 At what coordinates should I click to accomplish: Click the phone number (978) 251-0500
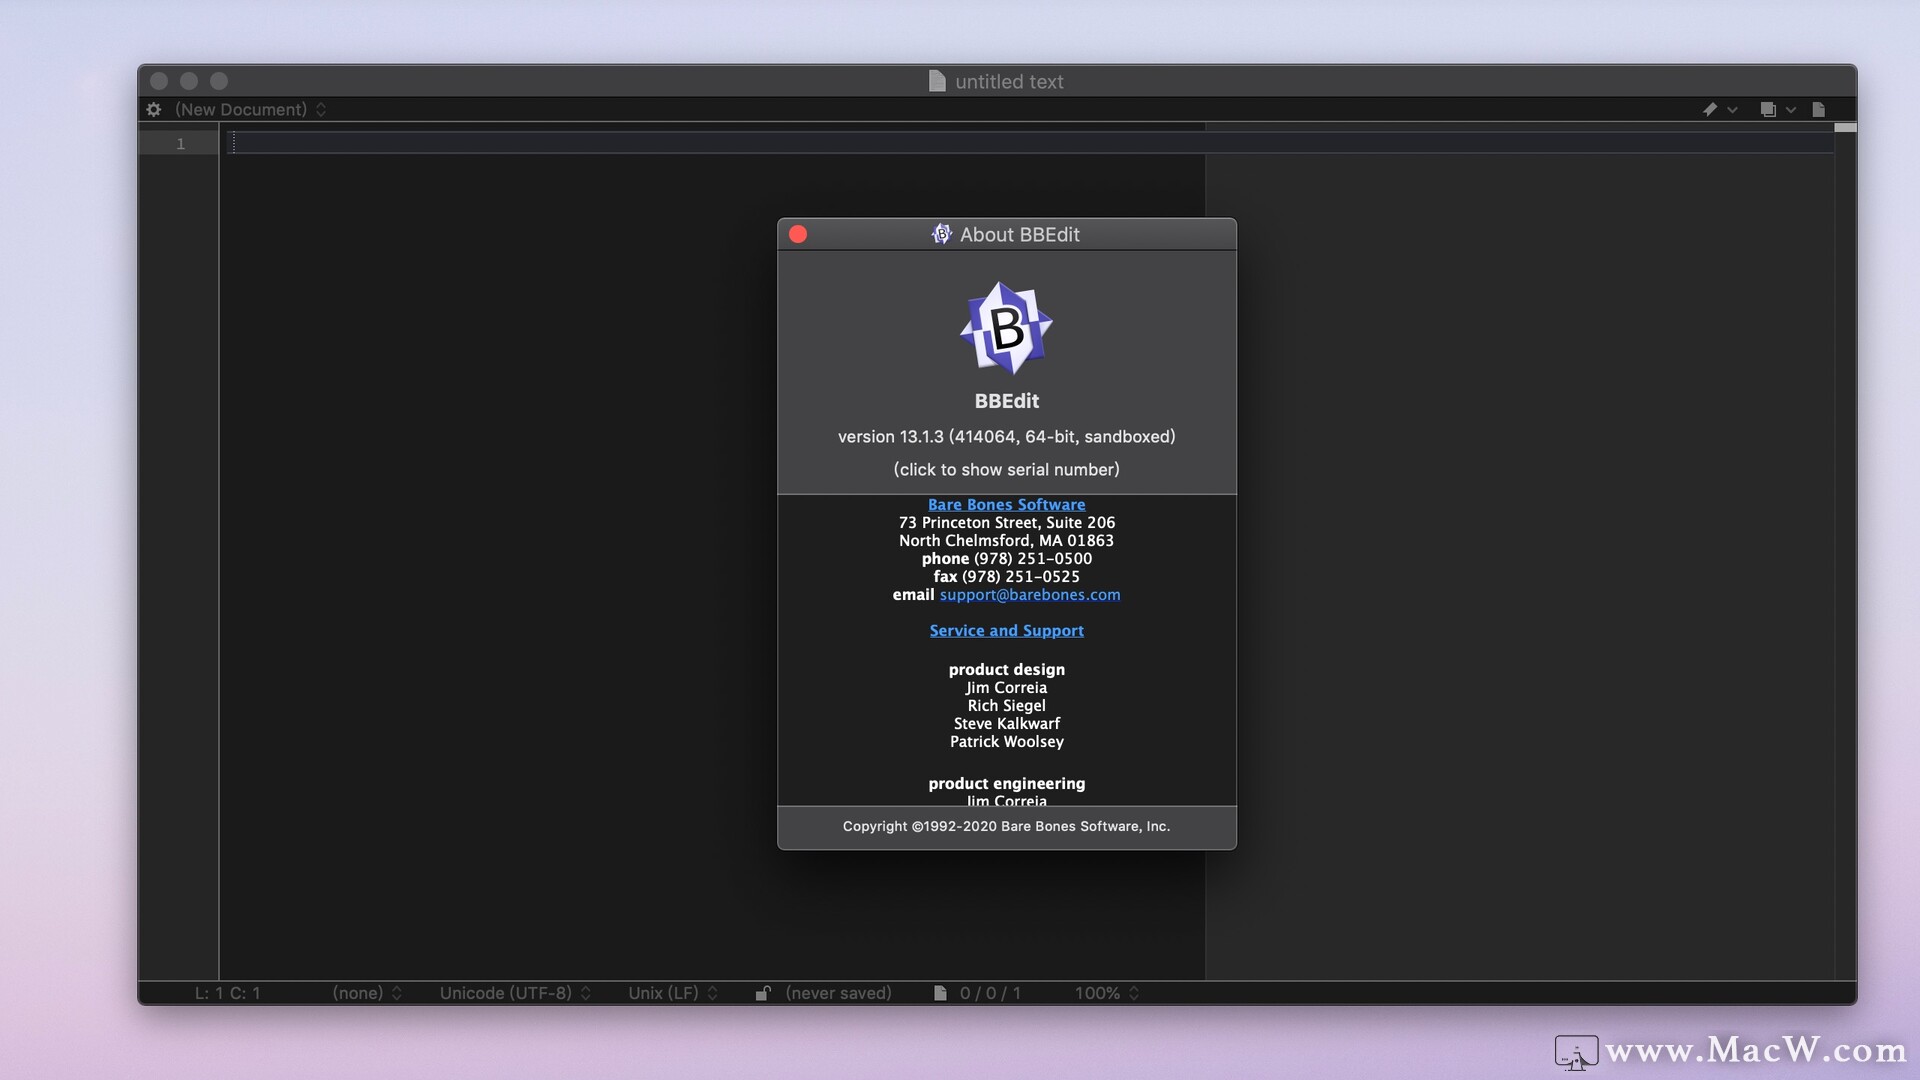click(1033, 558)
